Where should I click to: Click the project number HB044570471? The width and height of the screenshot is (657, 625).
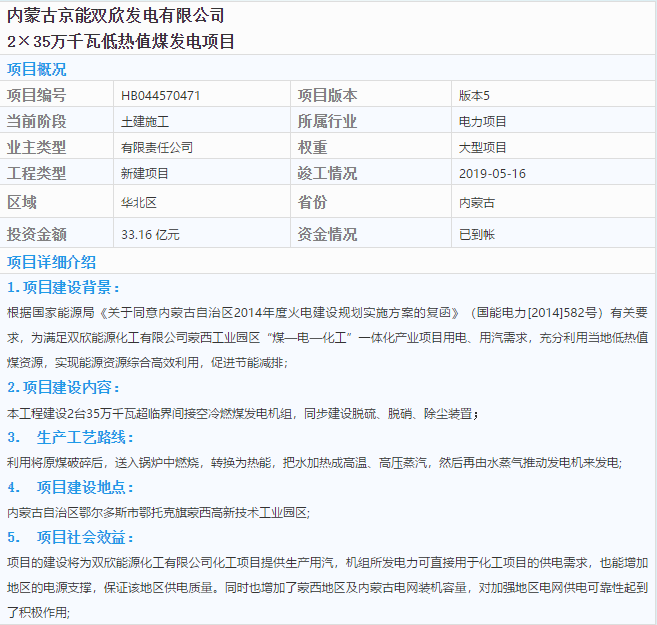160,96
